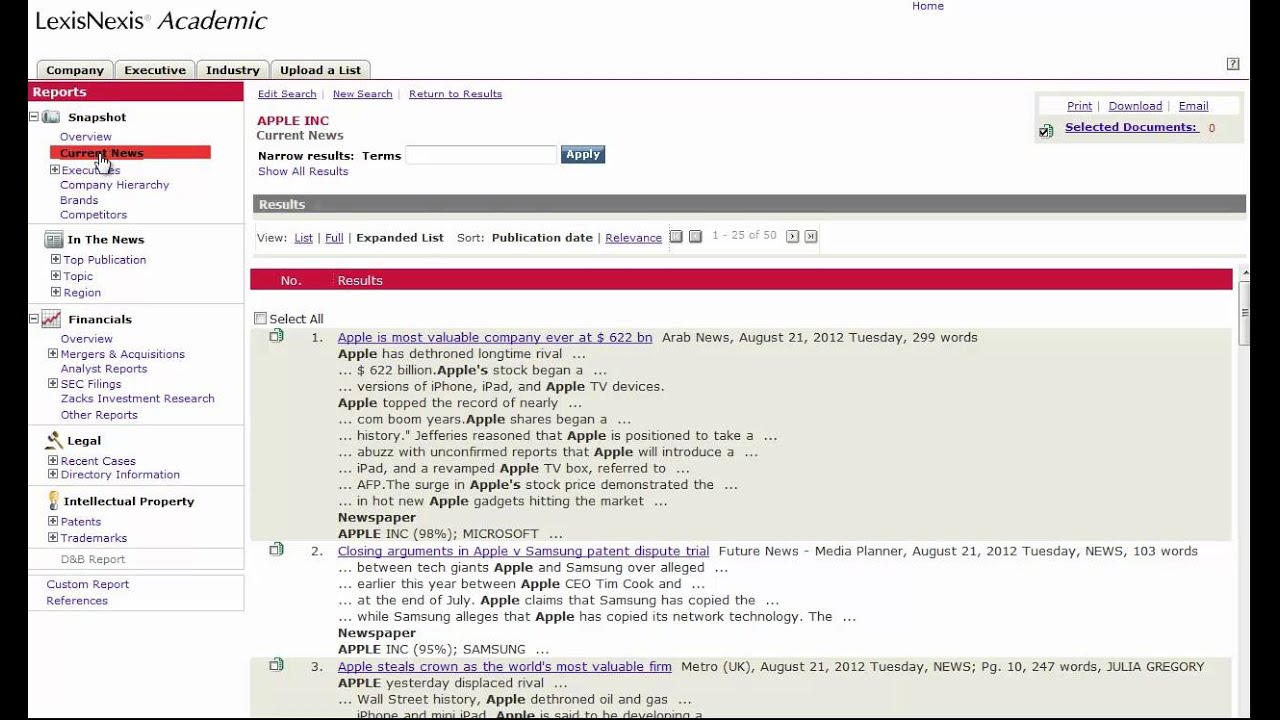Go to next results page arrow
Screen dimensions: 1280x720
point(792,237)
